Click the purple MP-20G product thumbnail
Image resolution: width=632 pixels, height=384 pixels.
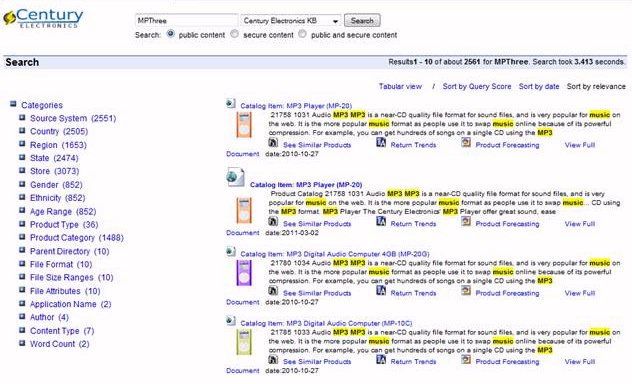click(244, 273)
